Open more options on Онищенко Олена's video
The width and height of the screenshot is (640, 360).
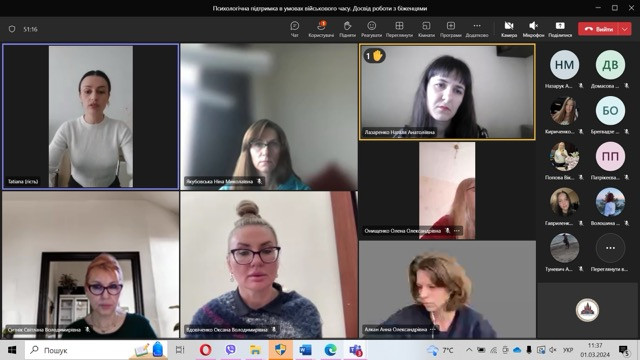(457, 231)
